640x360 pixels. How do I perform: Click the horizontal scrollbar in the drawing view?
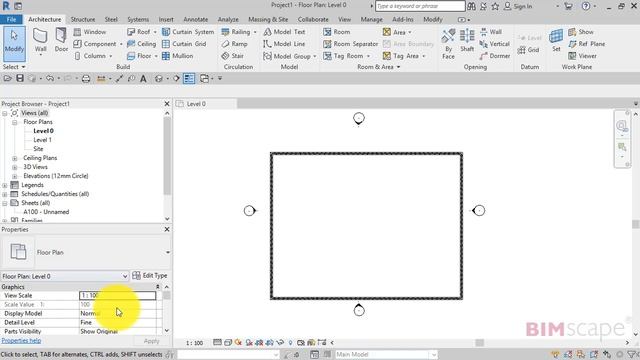pos(480,343)
